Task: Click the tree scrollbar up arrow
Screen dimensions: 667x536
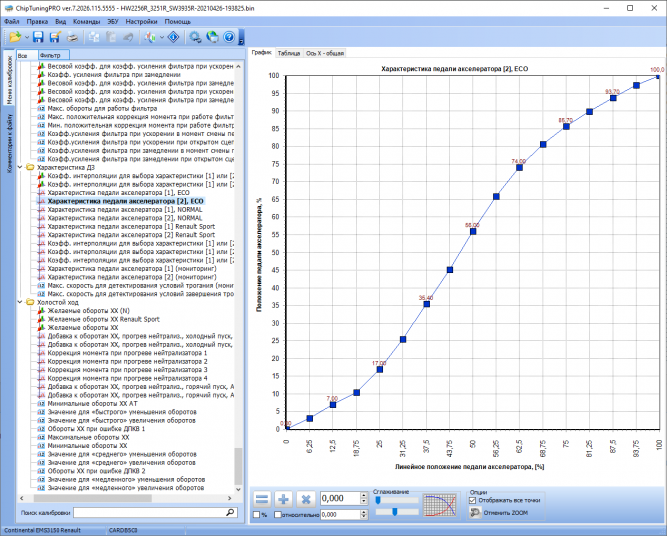Action: 238,66
